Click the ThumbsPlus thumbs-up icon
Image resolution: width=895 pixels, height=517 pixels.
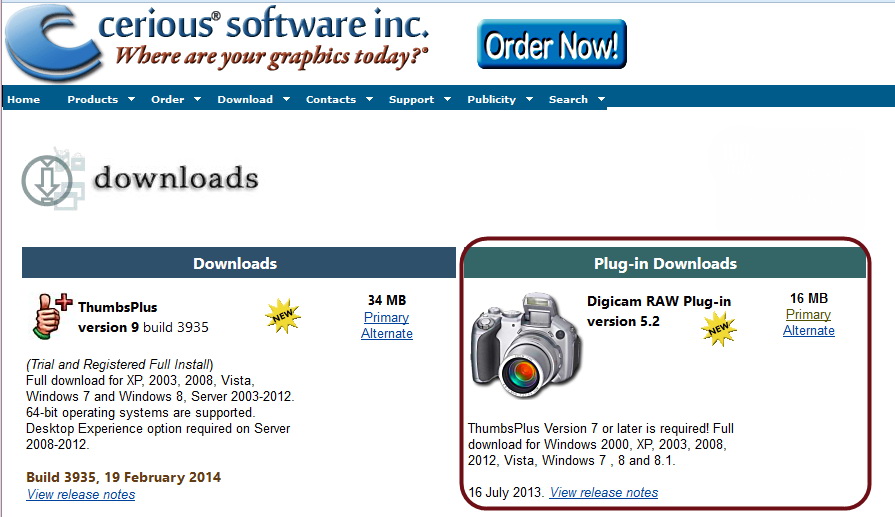pos(52,317)
